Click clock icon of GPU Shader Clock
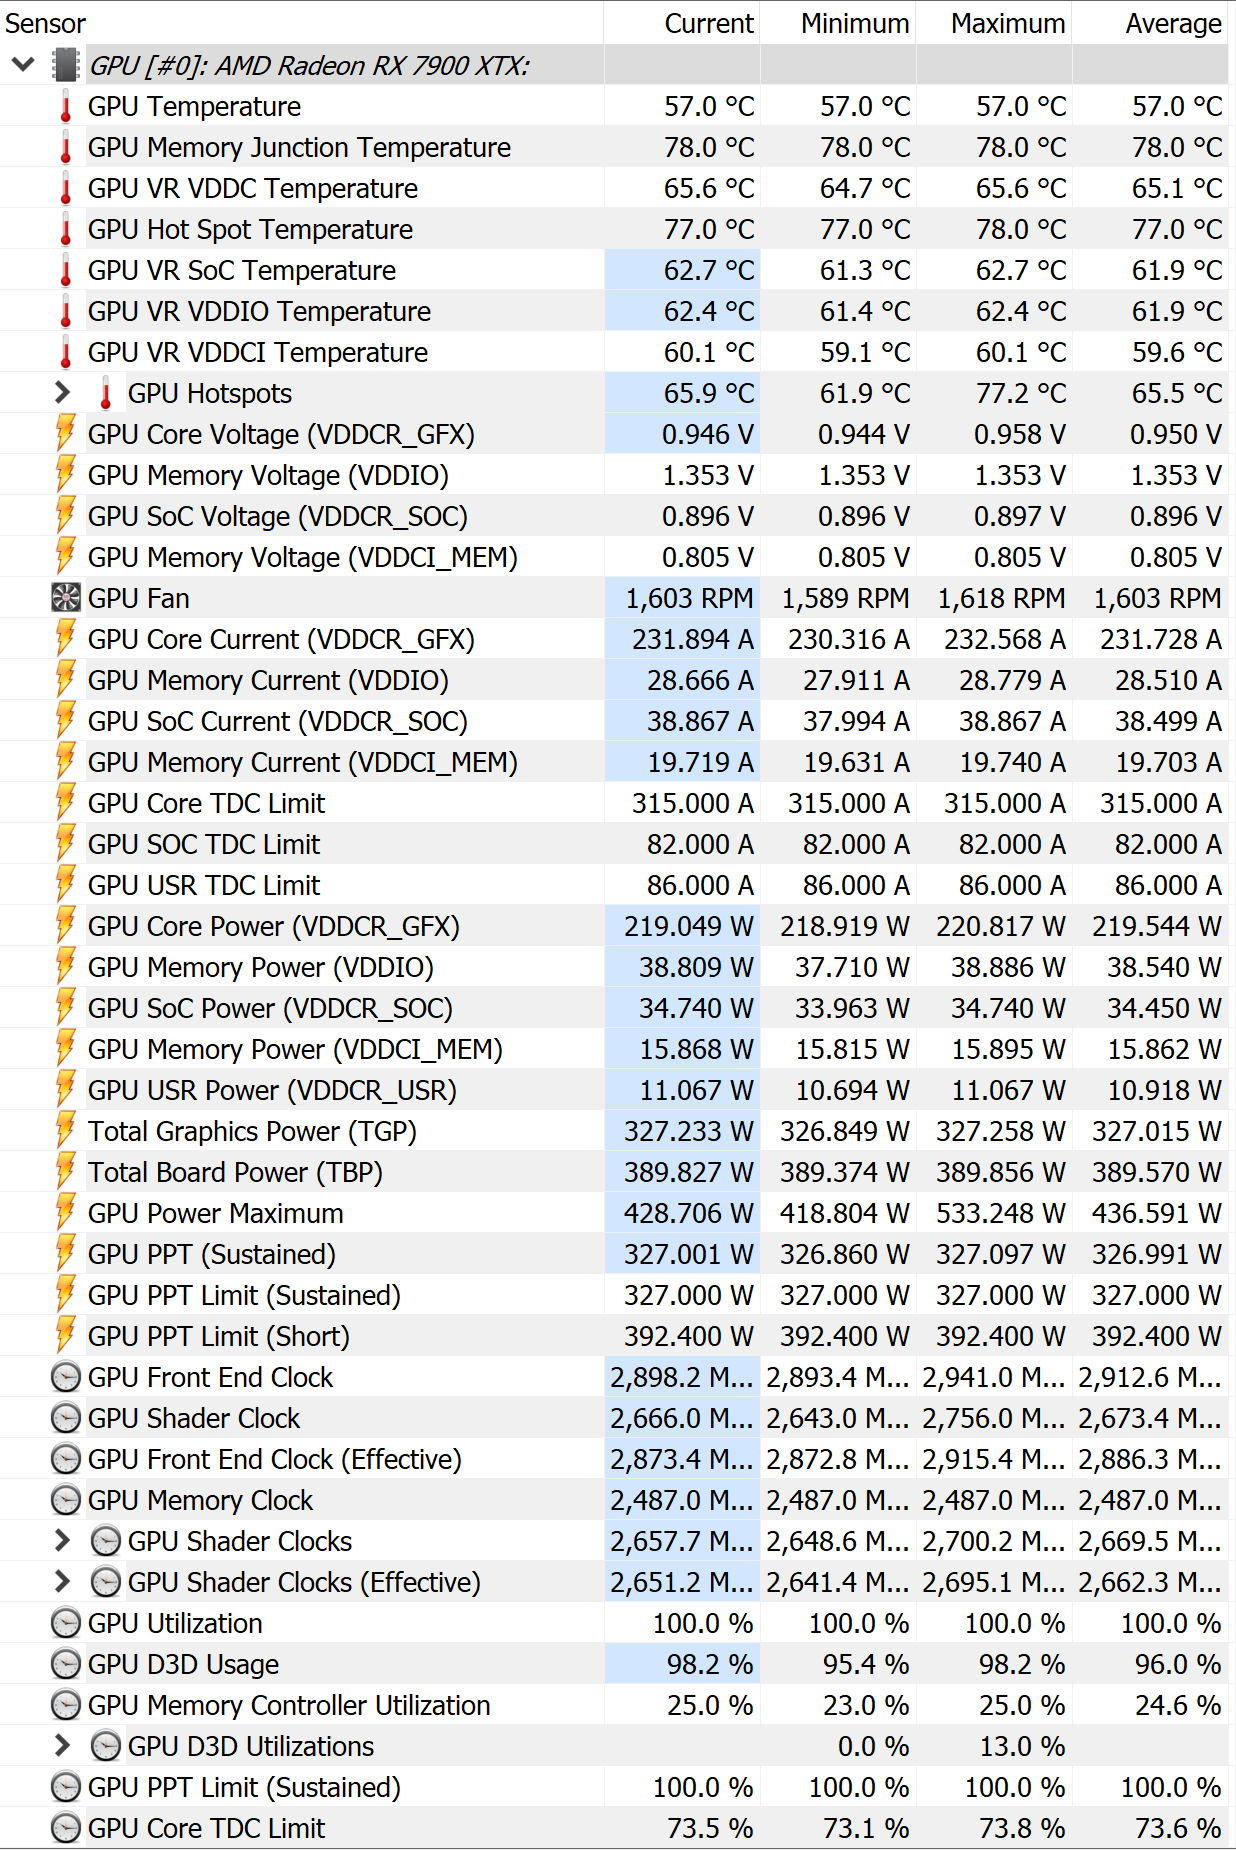 (66, 1418)
